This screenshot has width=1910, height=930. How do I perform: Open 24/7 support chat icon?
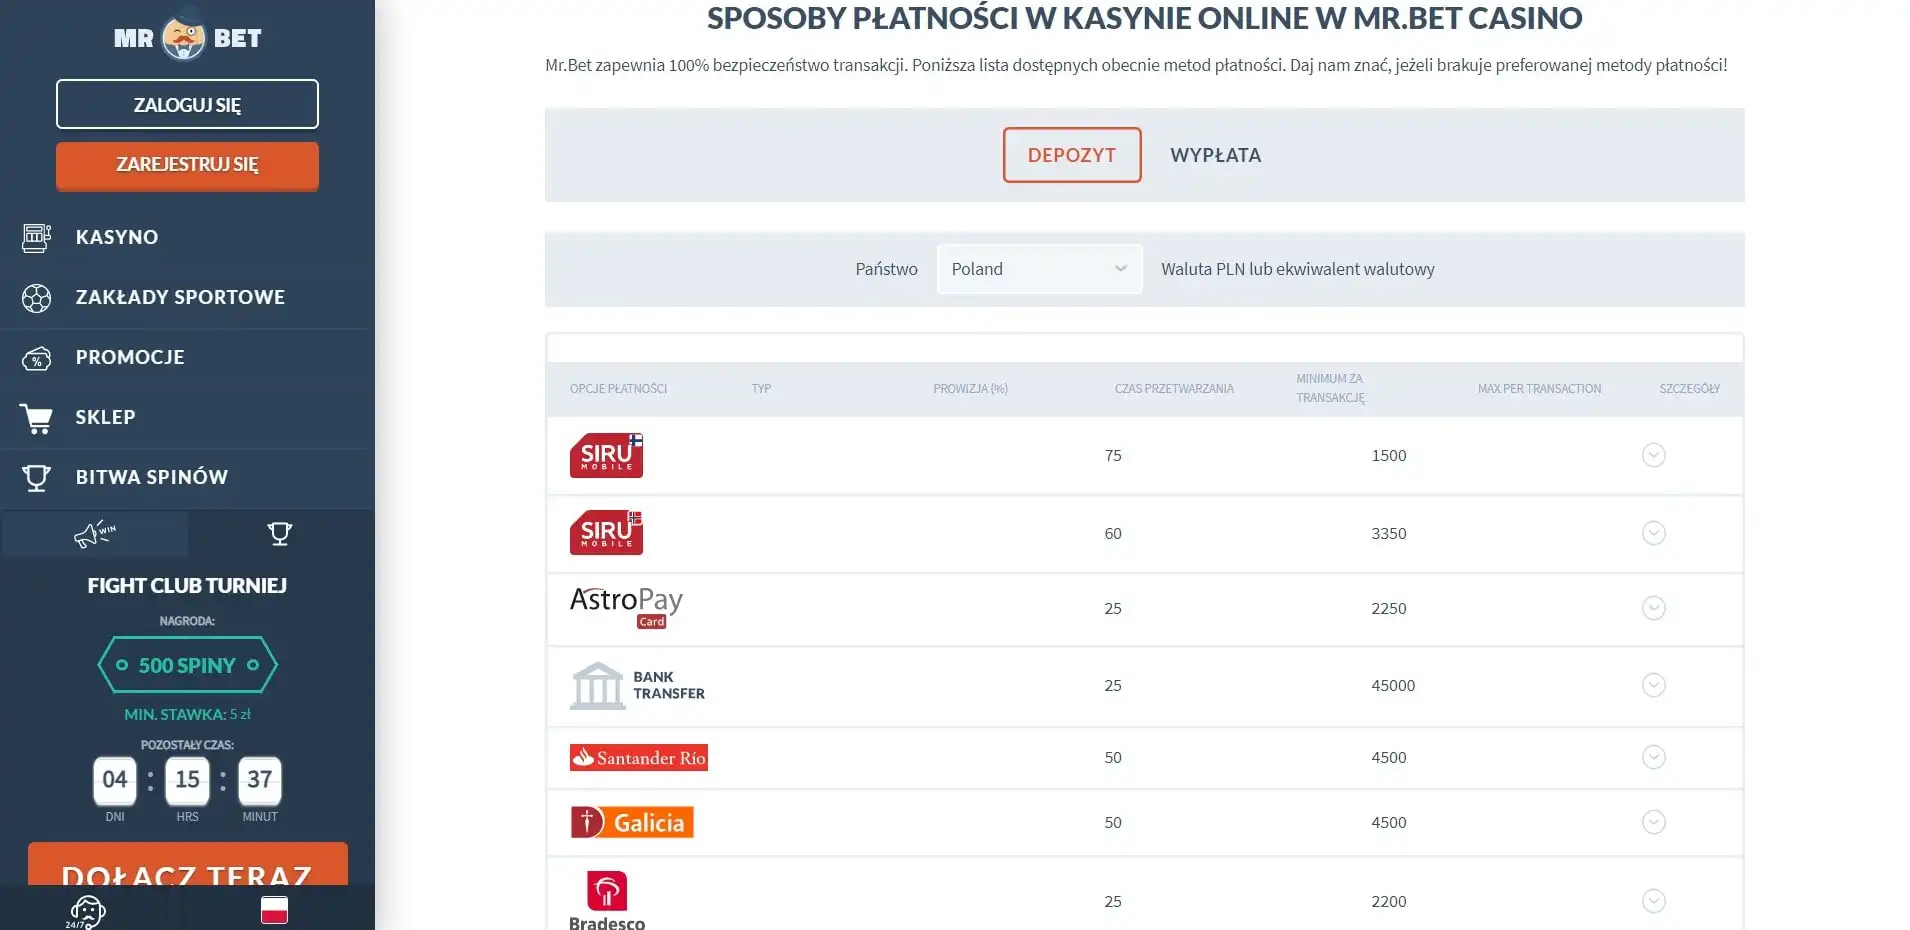tap(87, 911)
